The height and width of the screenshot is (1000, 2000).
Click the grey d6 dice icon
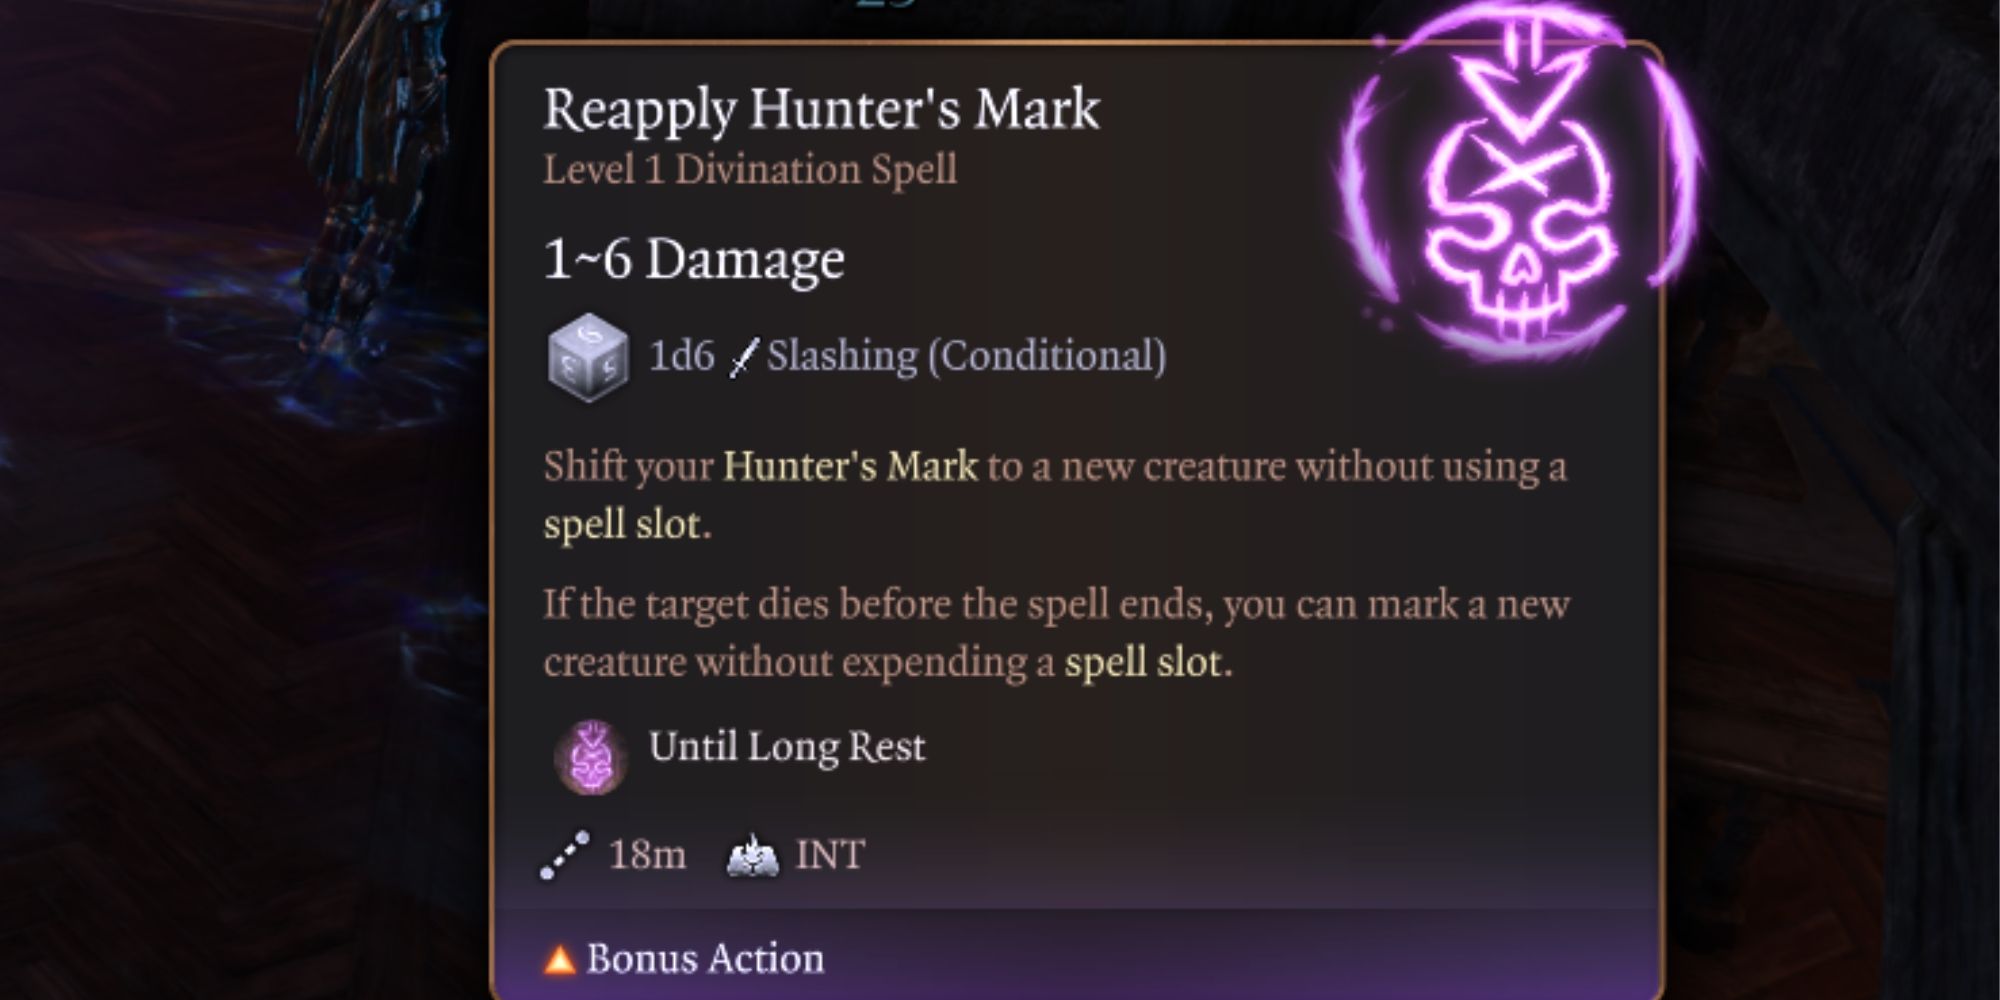[x=588, y=357]
